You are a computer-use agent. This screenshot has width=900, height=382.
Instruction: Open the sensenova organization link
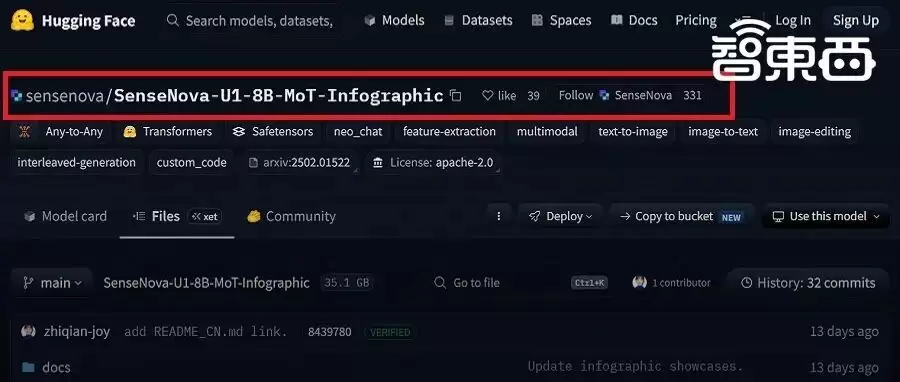65,96
